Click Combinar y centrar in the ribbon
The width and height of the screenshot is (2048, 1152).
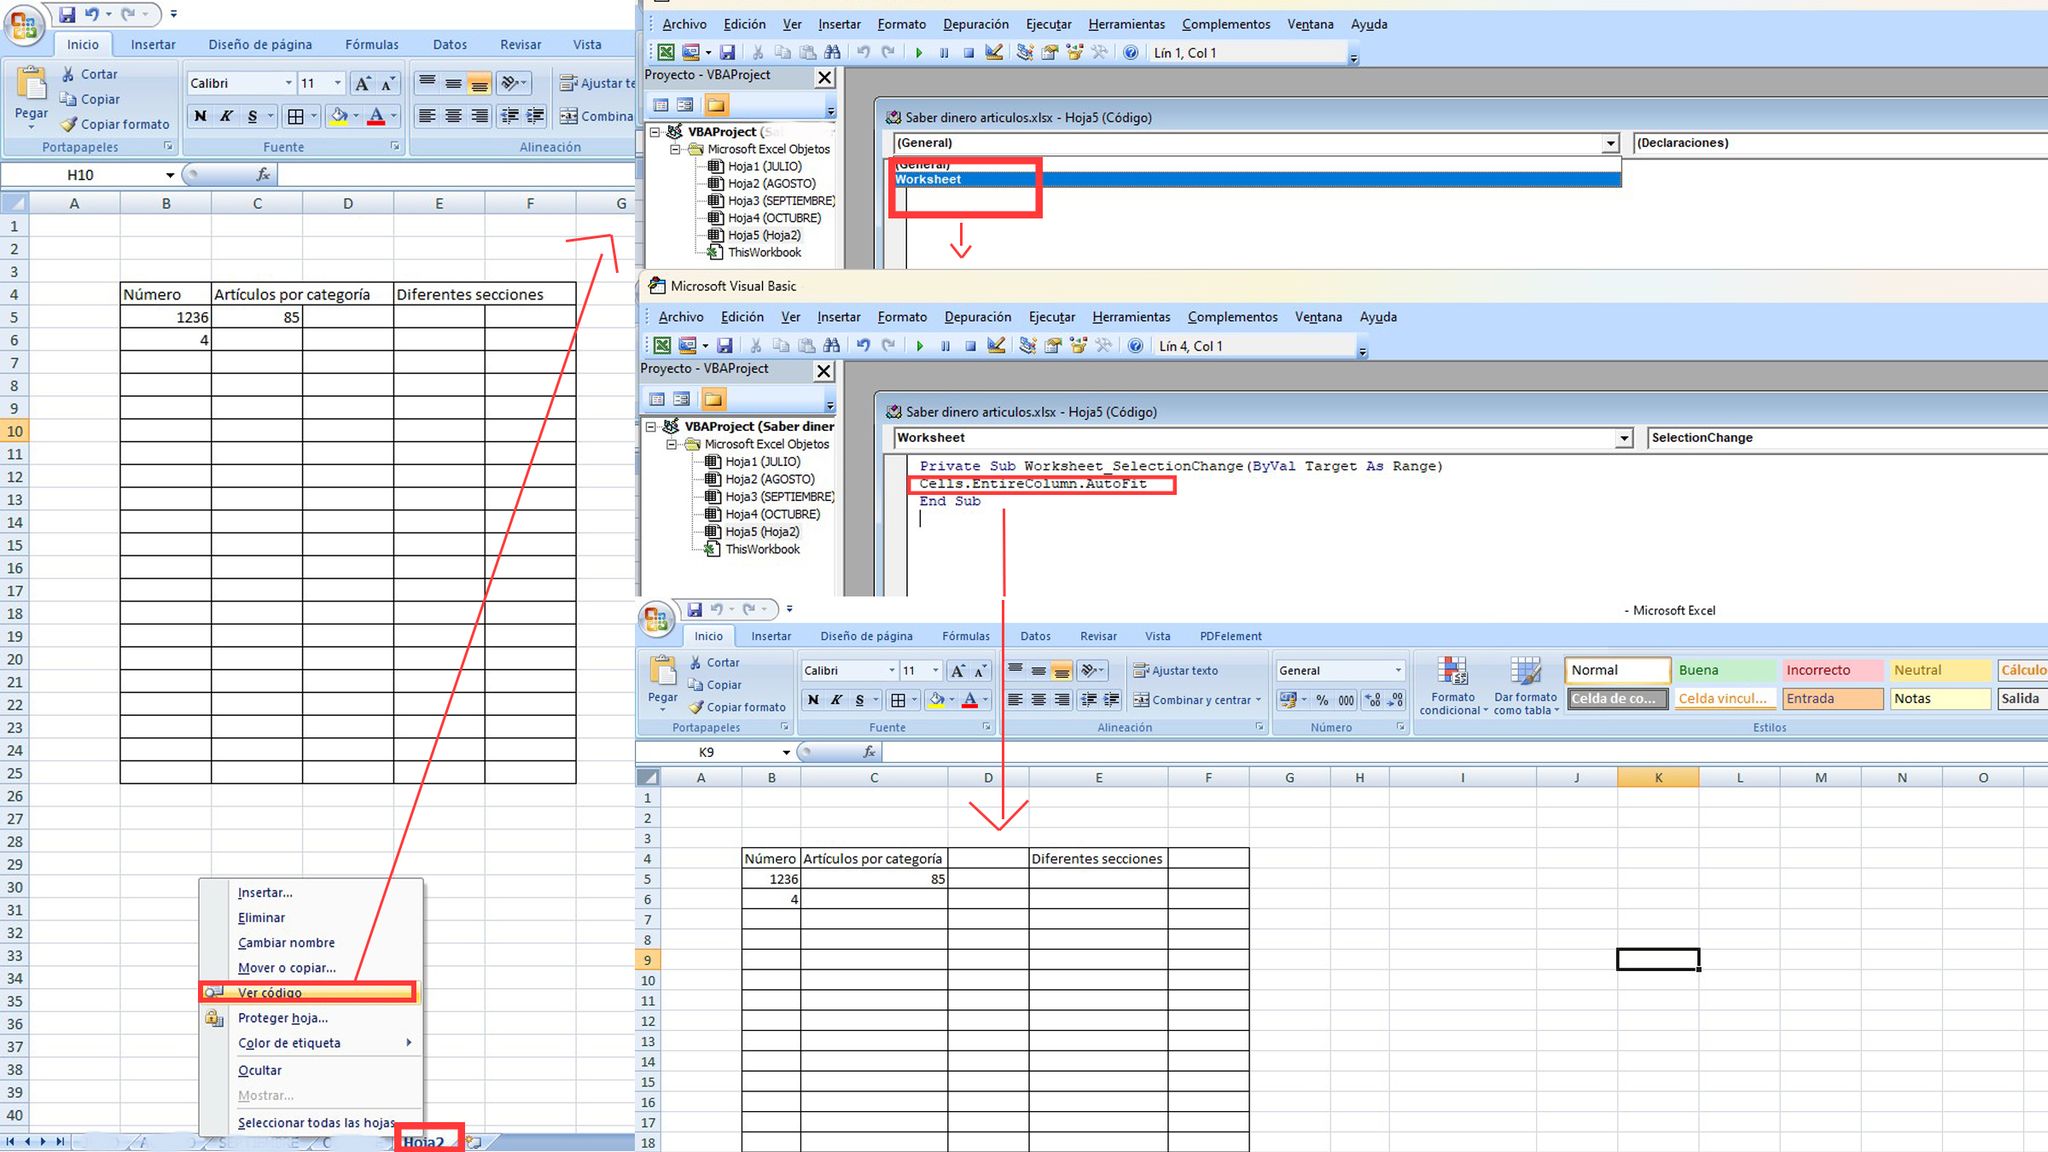1197,700
